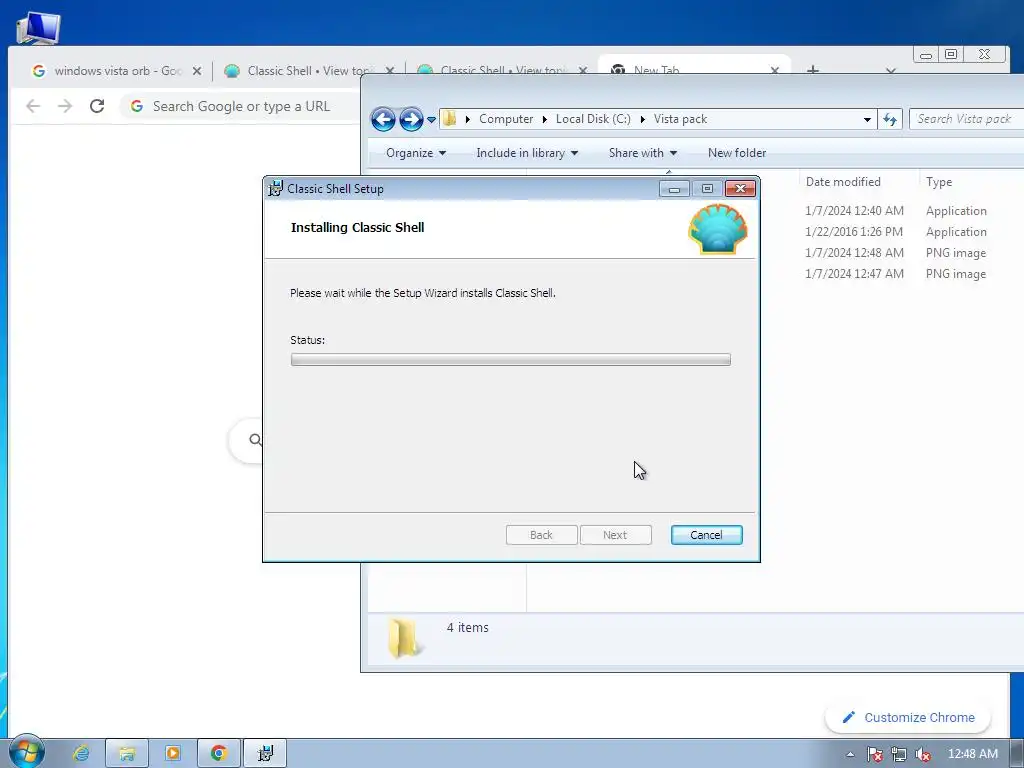Reload the Chrome page
Screen dimensions: 1024x768
pos(97,106)
